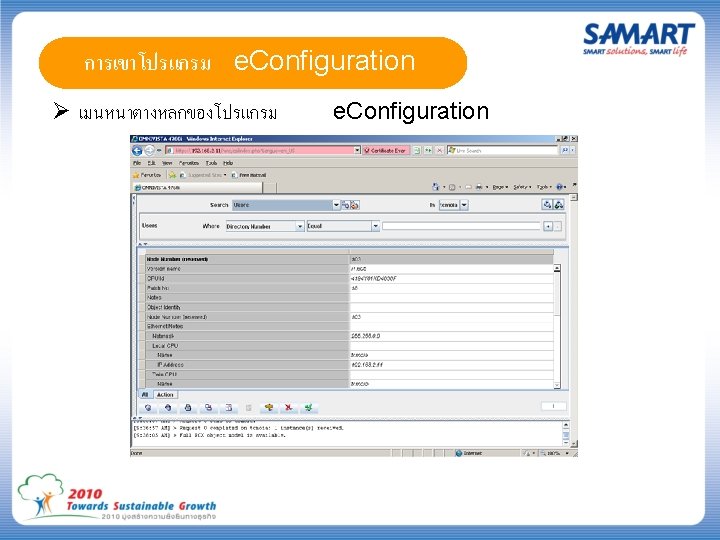The image size is (720, 540).
Task: Click the red X delete icon in action toolbar
Action: (x=288, y=407)
